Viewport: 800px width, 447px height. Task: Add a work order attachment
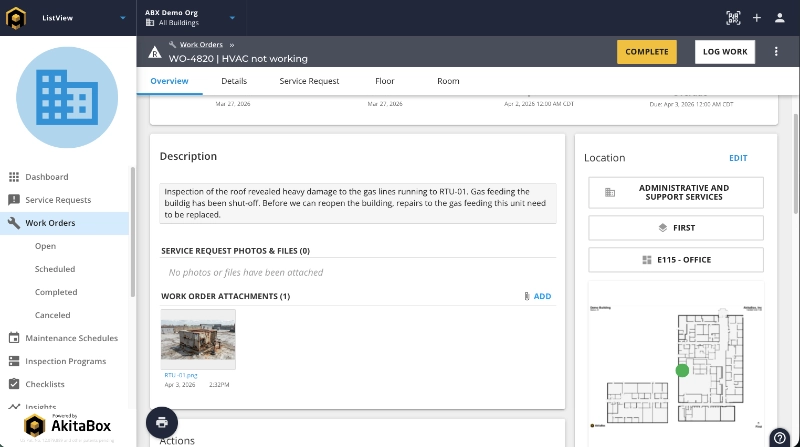tap(537, 296)
